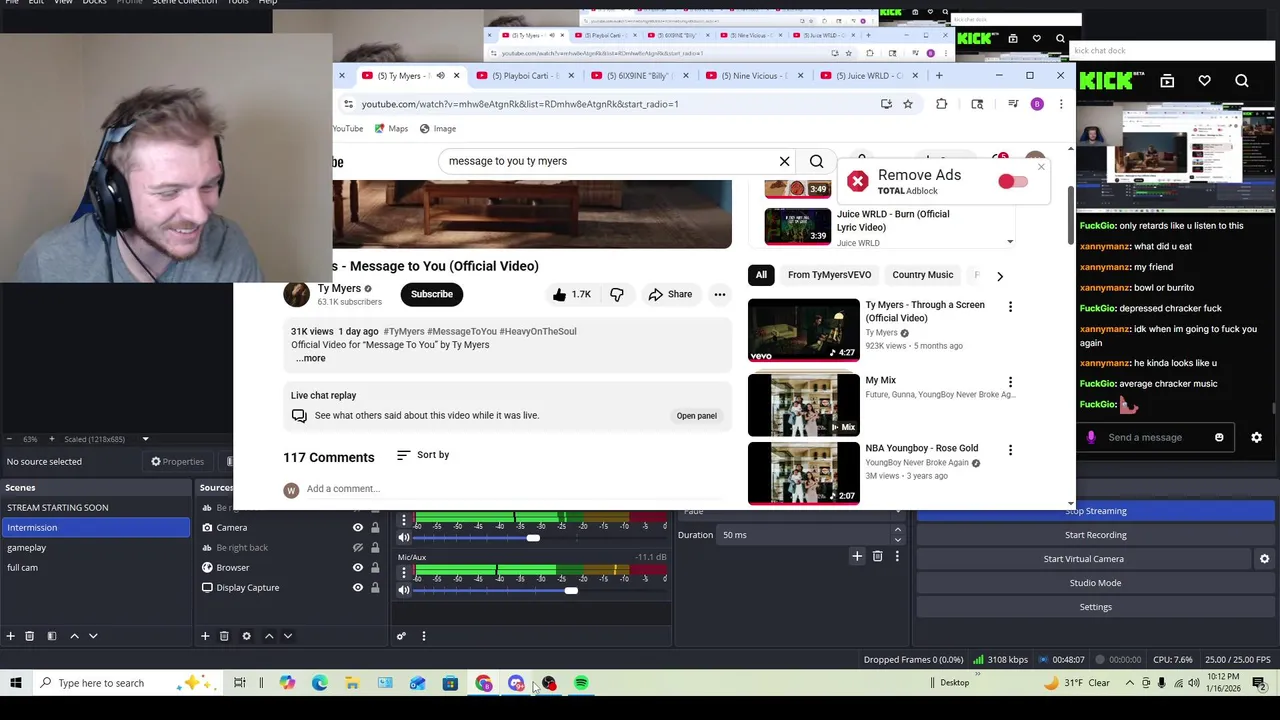The width and height of the screenshot is (1280, 720).
Task: Open source properties gear in Sources toolbar
Action: (x=246, y=636)
